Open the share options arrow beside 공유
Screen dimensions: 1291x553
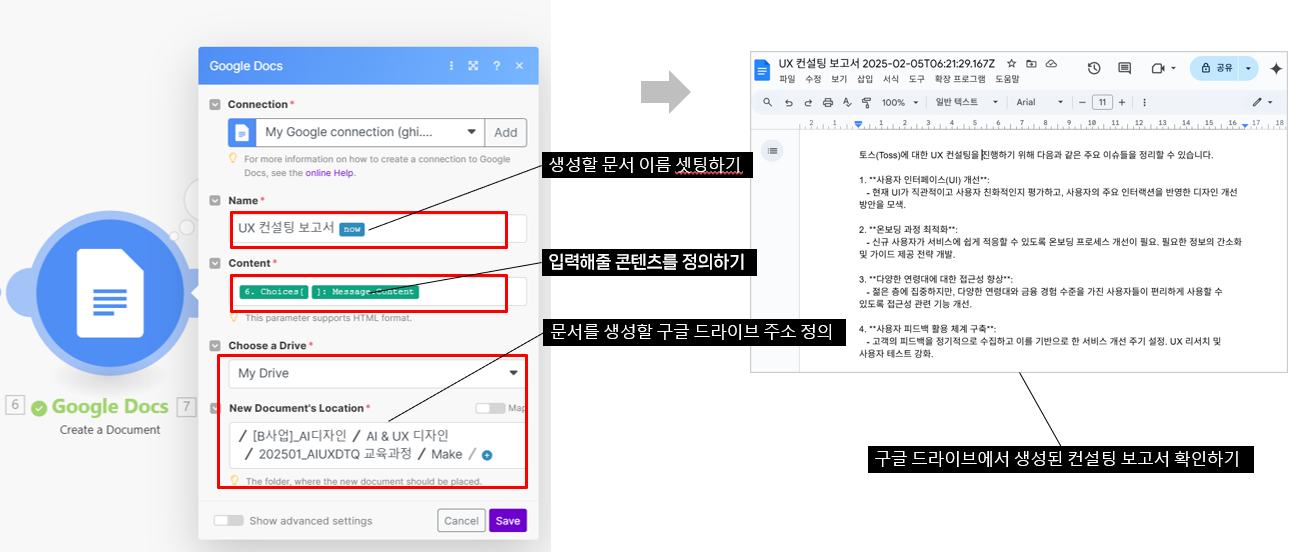coord(1248,68)
